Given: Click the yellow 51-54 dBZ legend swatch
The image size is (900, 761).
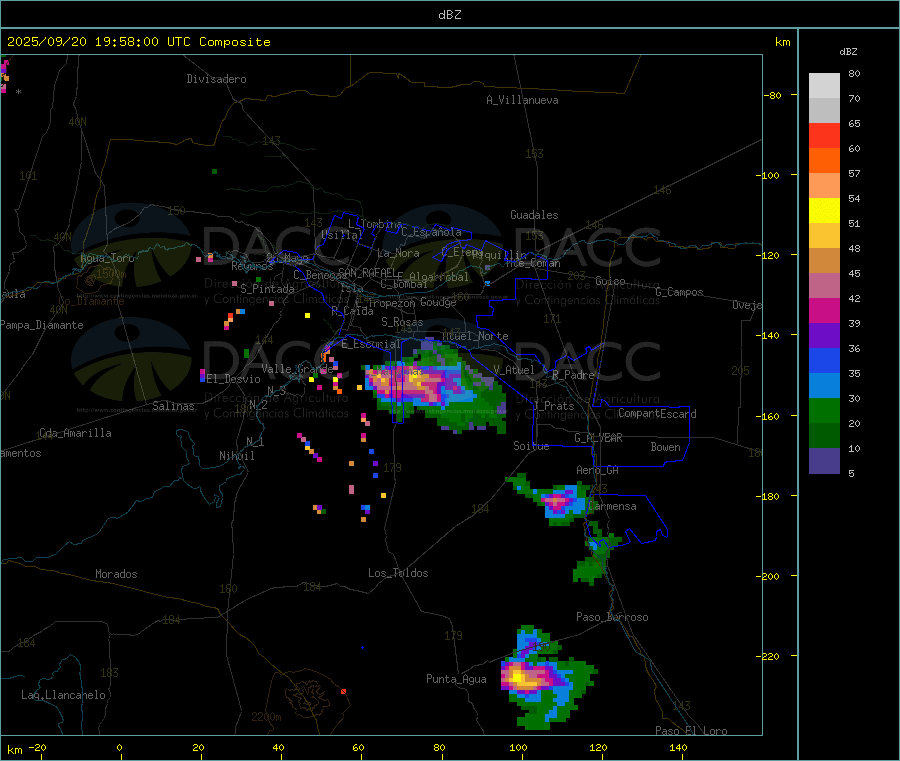Looking at the screenshot, I should (x=824, y=211).
